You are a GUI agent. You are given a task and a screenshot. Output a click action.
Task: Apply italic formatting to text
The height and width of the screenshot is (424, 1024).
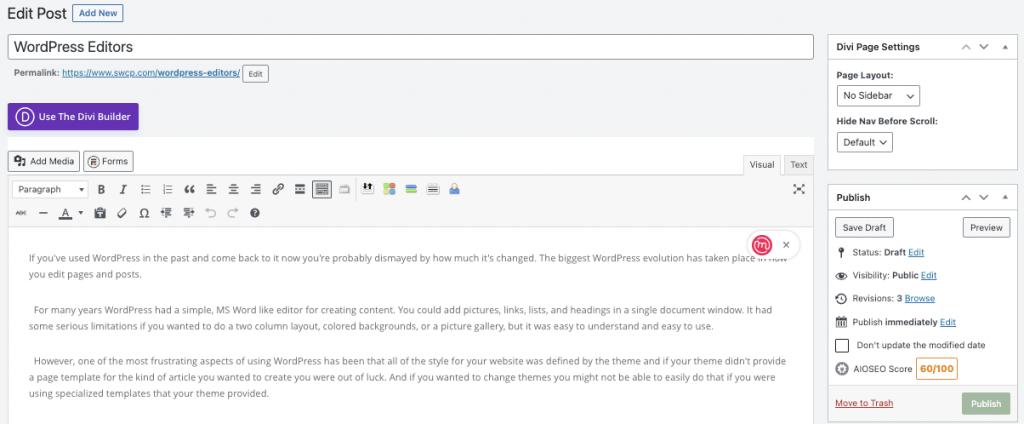(x=123, y=189)
